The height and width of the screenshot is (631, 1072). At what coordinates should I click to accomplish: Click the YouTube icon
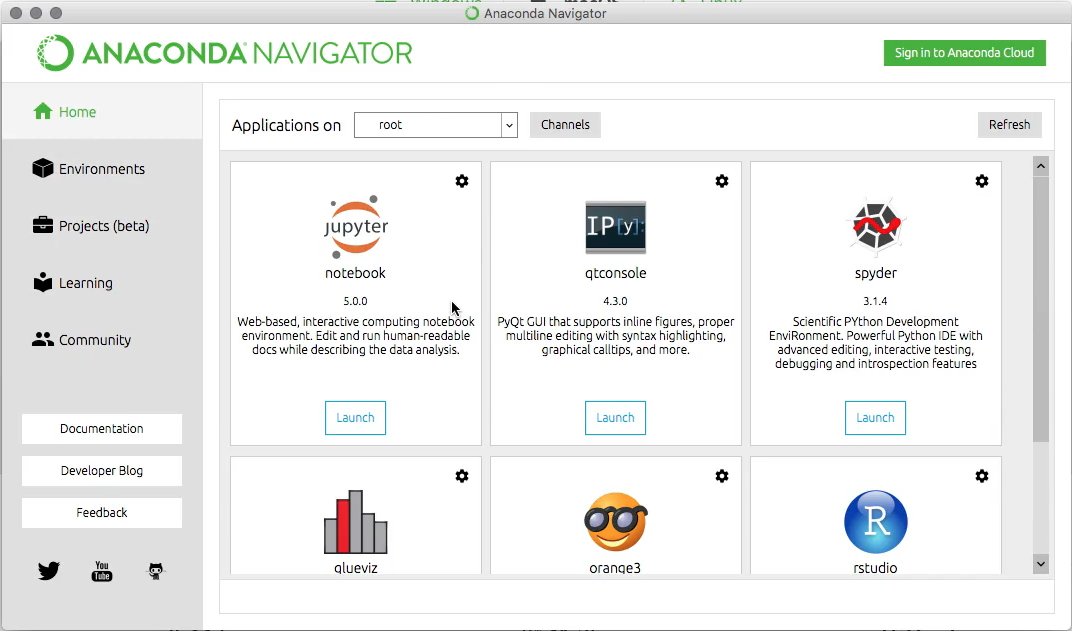tap(101, 571)
